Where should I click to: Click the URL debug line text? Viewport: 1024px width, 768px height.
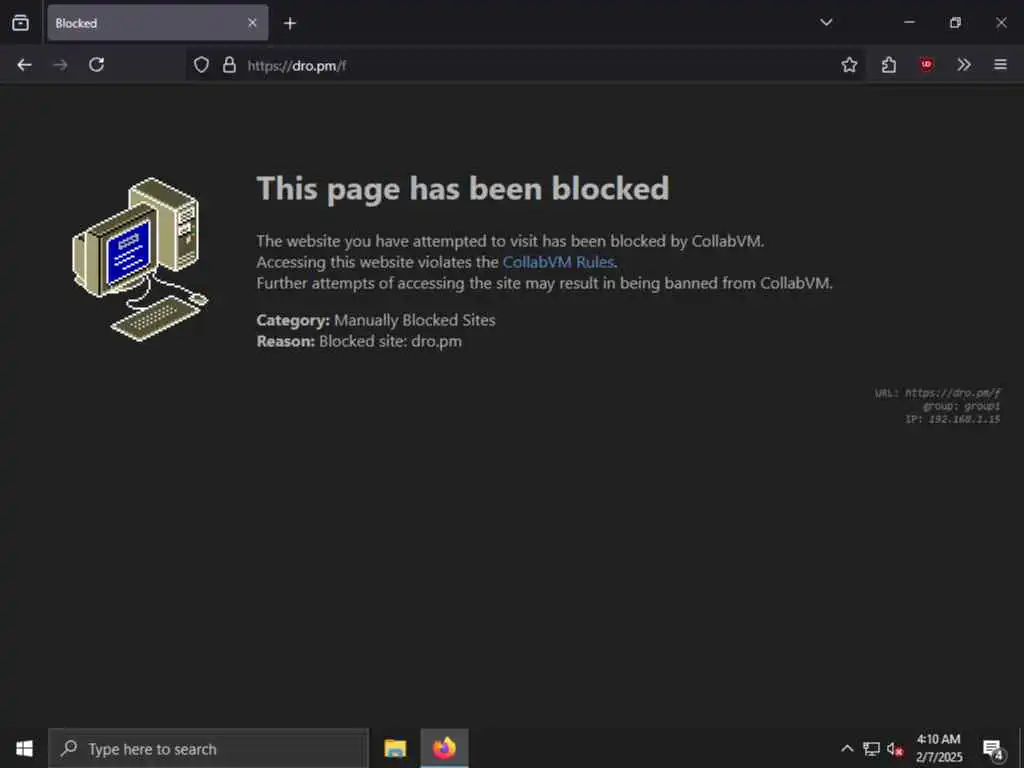(x=937, y=393)
